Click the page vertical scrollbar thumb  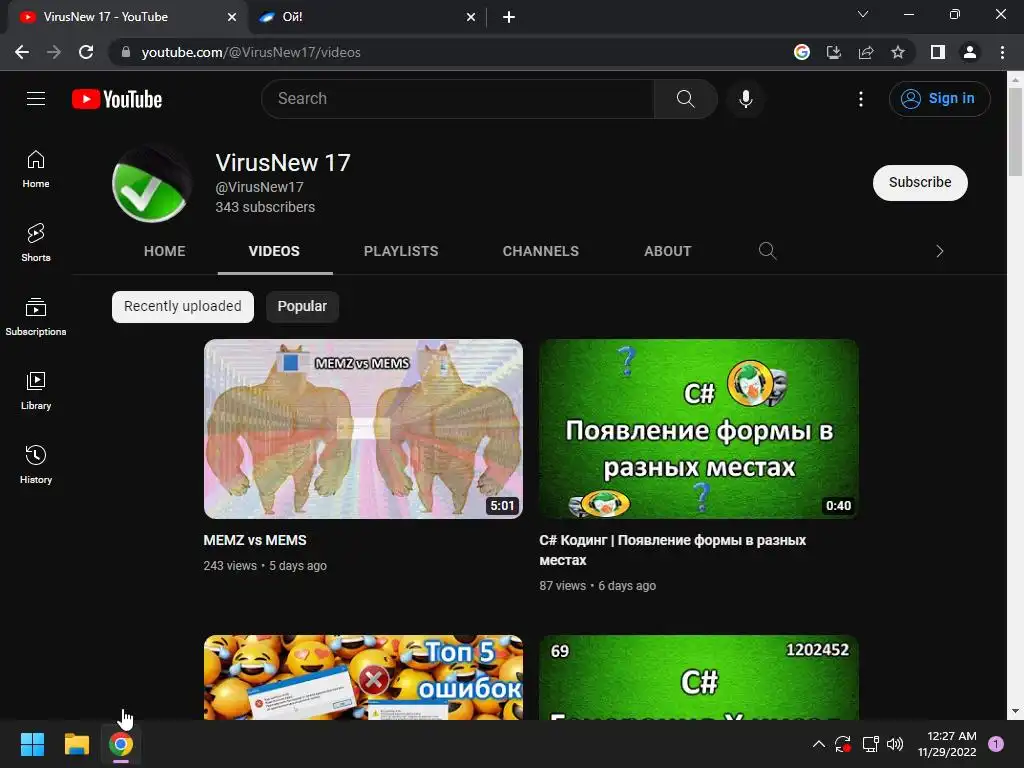click(1015, 131)
